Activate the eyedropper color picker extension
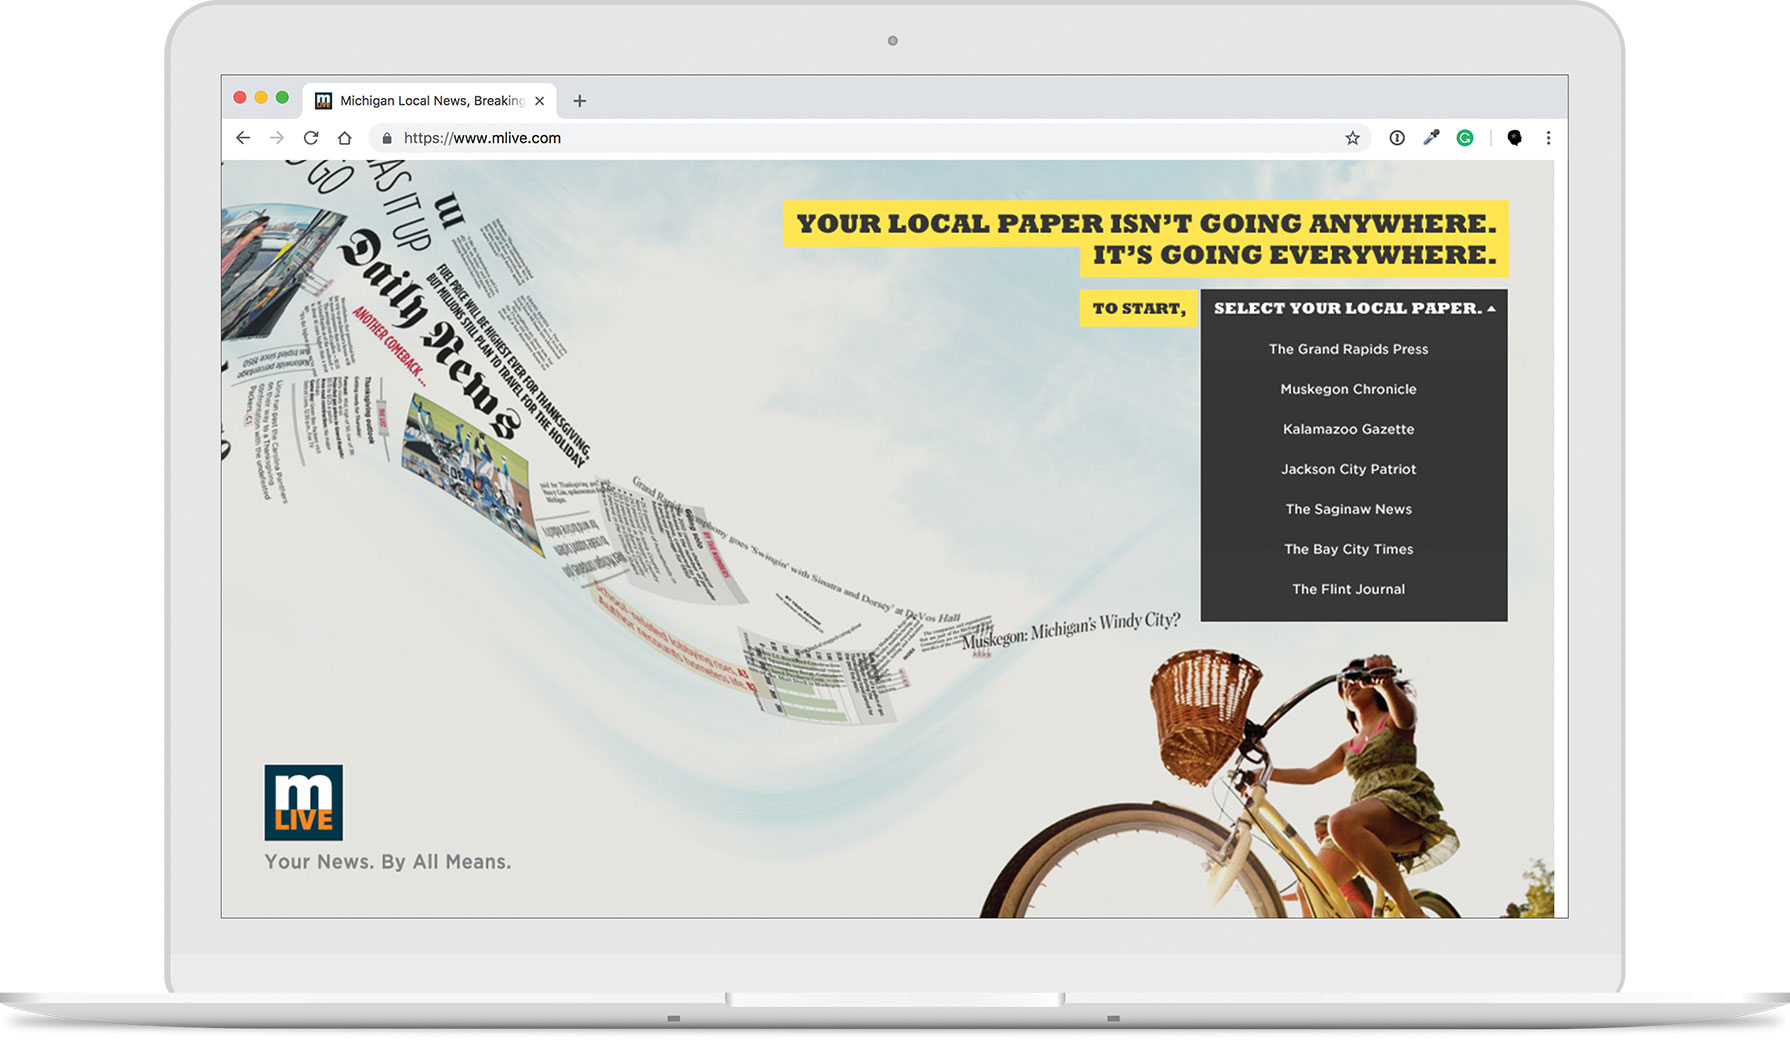 point(1431,138)
